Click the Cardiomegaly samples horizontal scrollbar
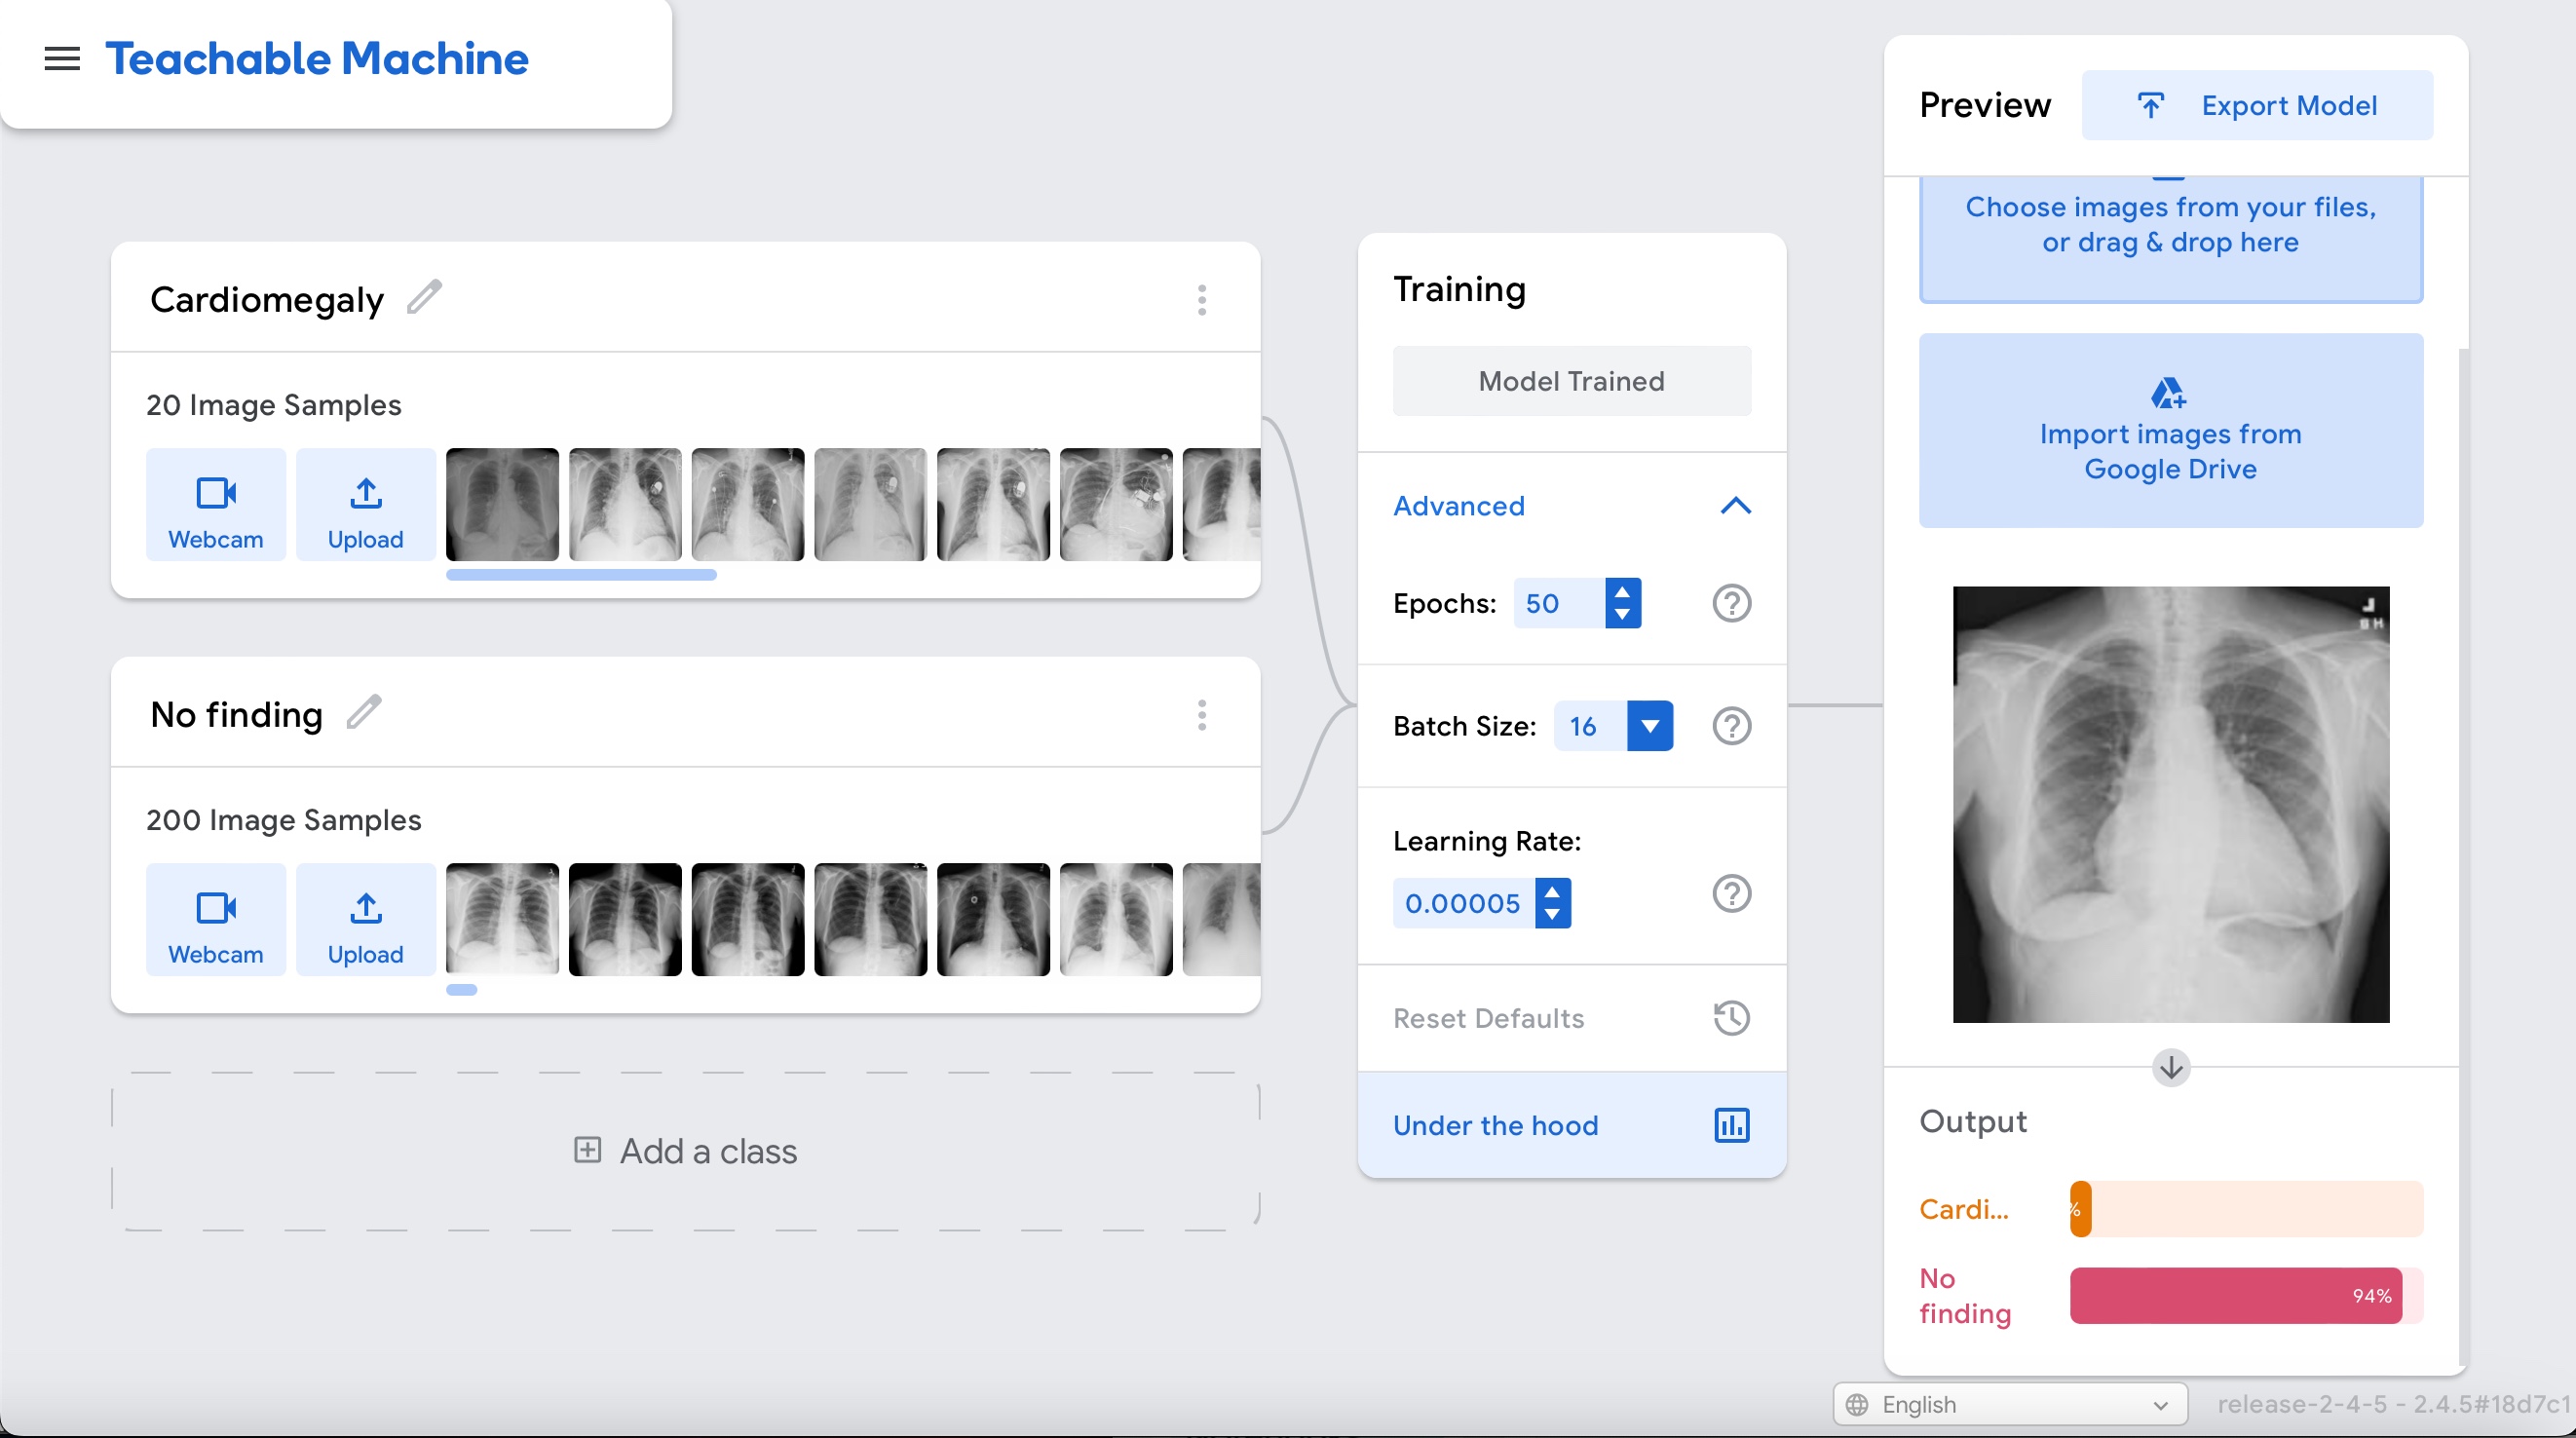This screenshot has width=2576, height=1438. pyautogui.click(x=581, y=575)
